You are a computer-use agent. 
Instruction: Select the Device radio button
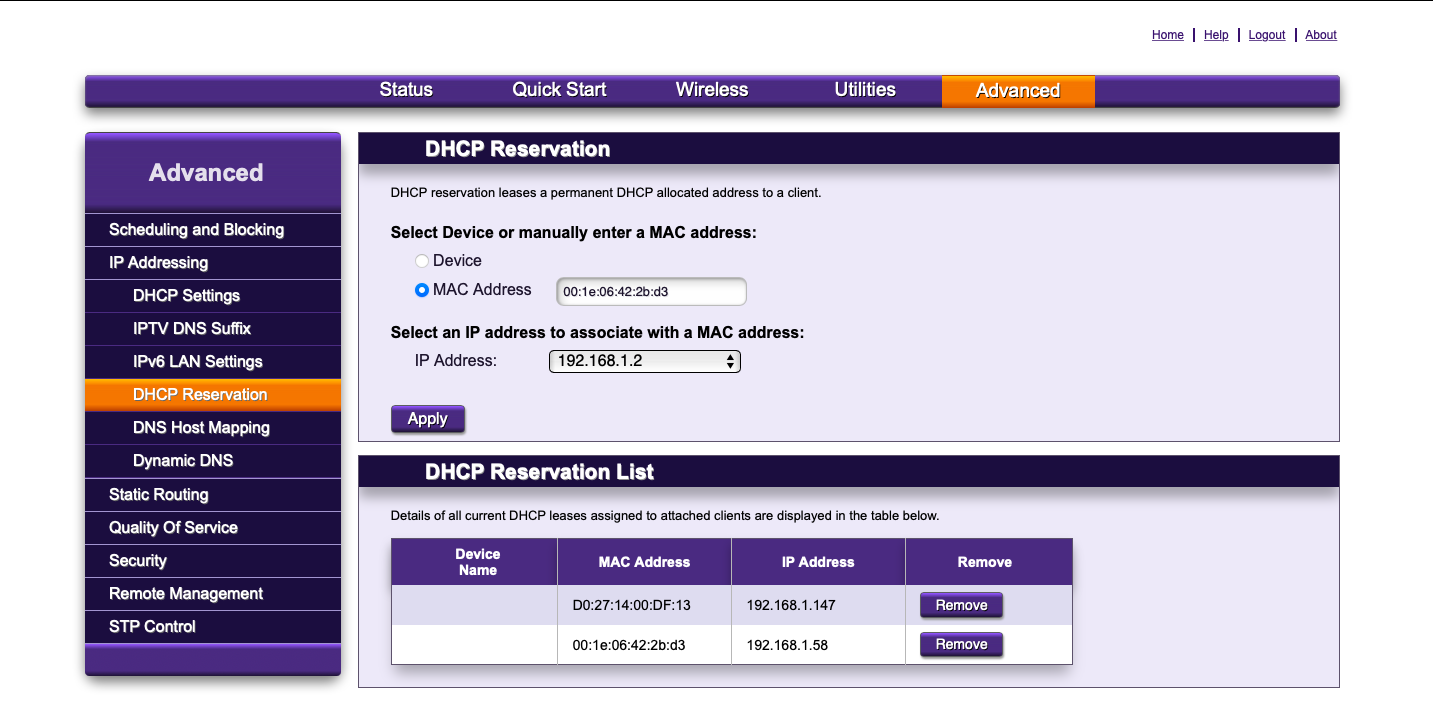422,261
